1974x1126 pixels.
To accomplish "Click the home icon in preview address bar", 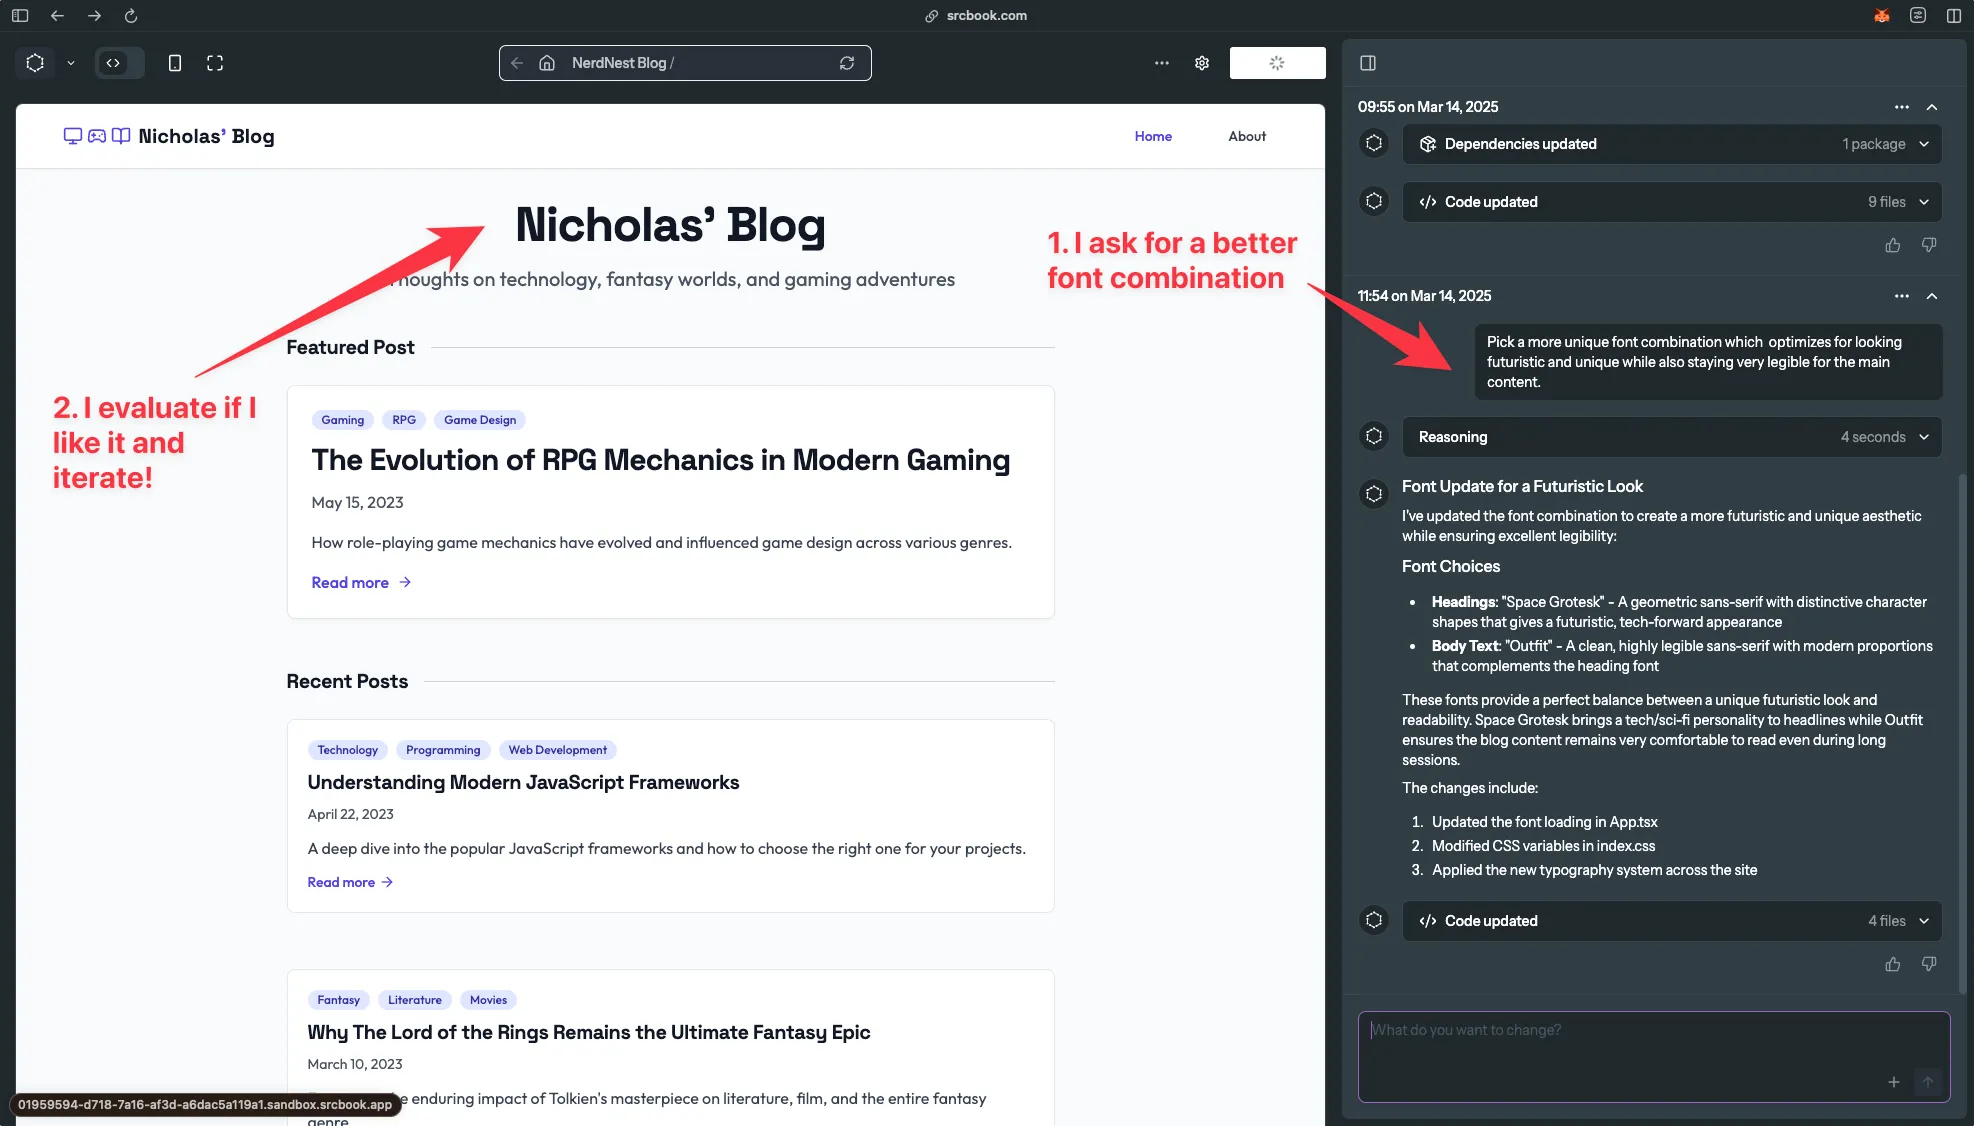I will point(547,63).
